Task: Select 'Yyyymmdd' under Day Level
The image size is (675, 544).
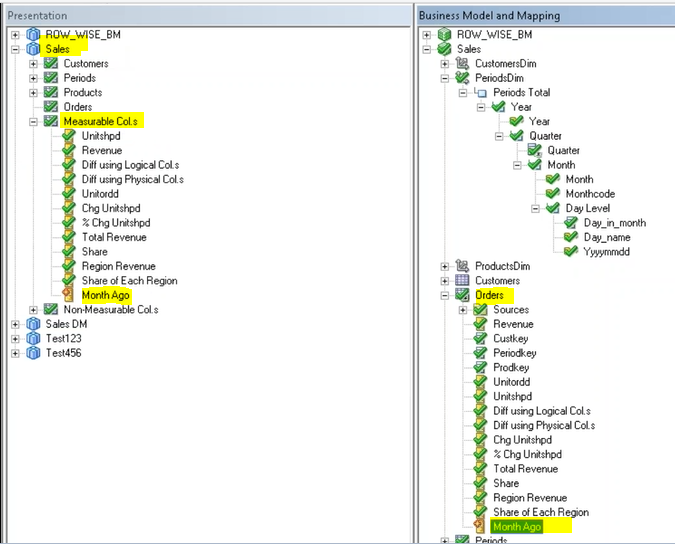Action: [607, 252]
